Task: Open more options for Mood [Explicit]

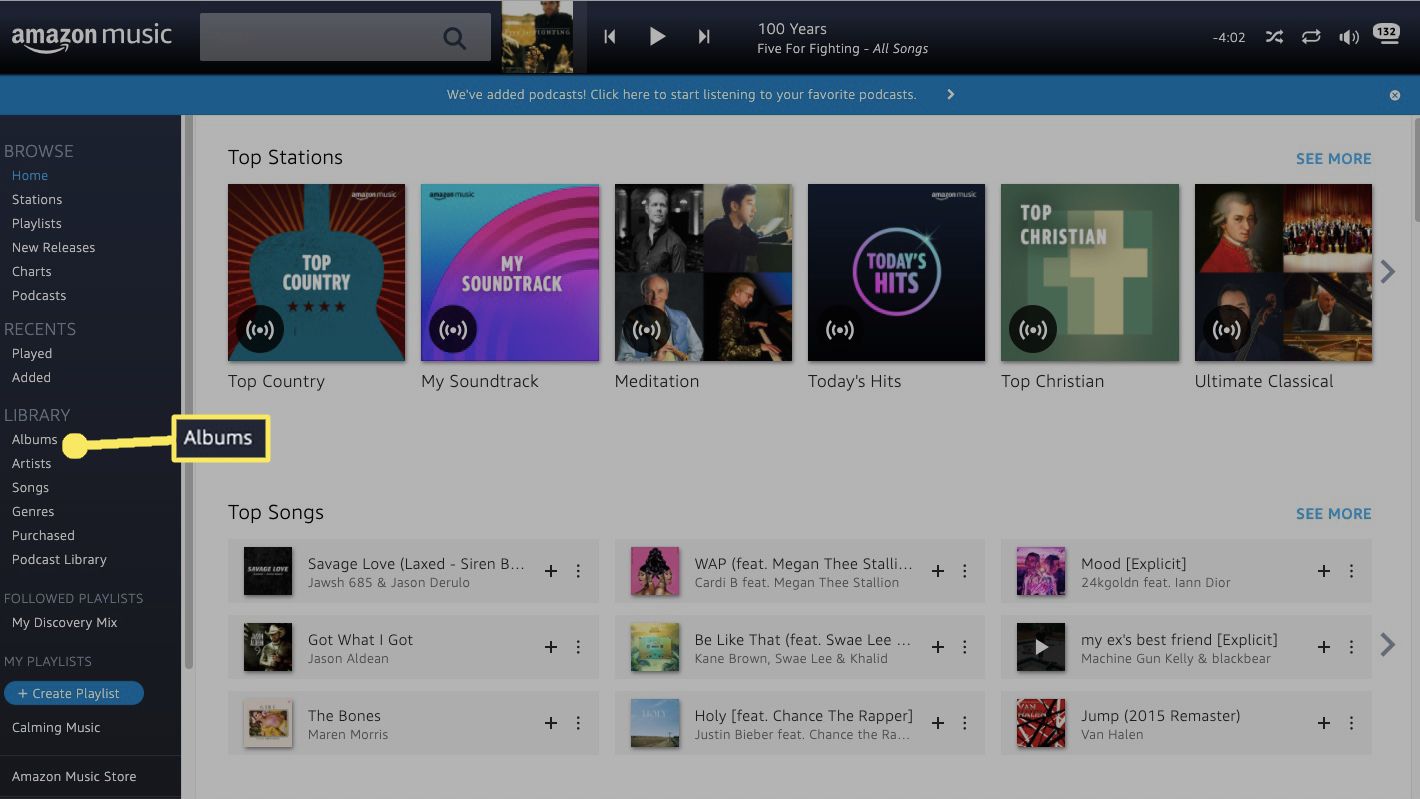Action: (x=1351, y=571)
